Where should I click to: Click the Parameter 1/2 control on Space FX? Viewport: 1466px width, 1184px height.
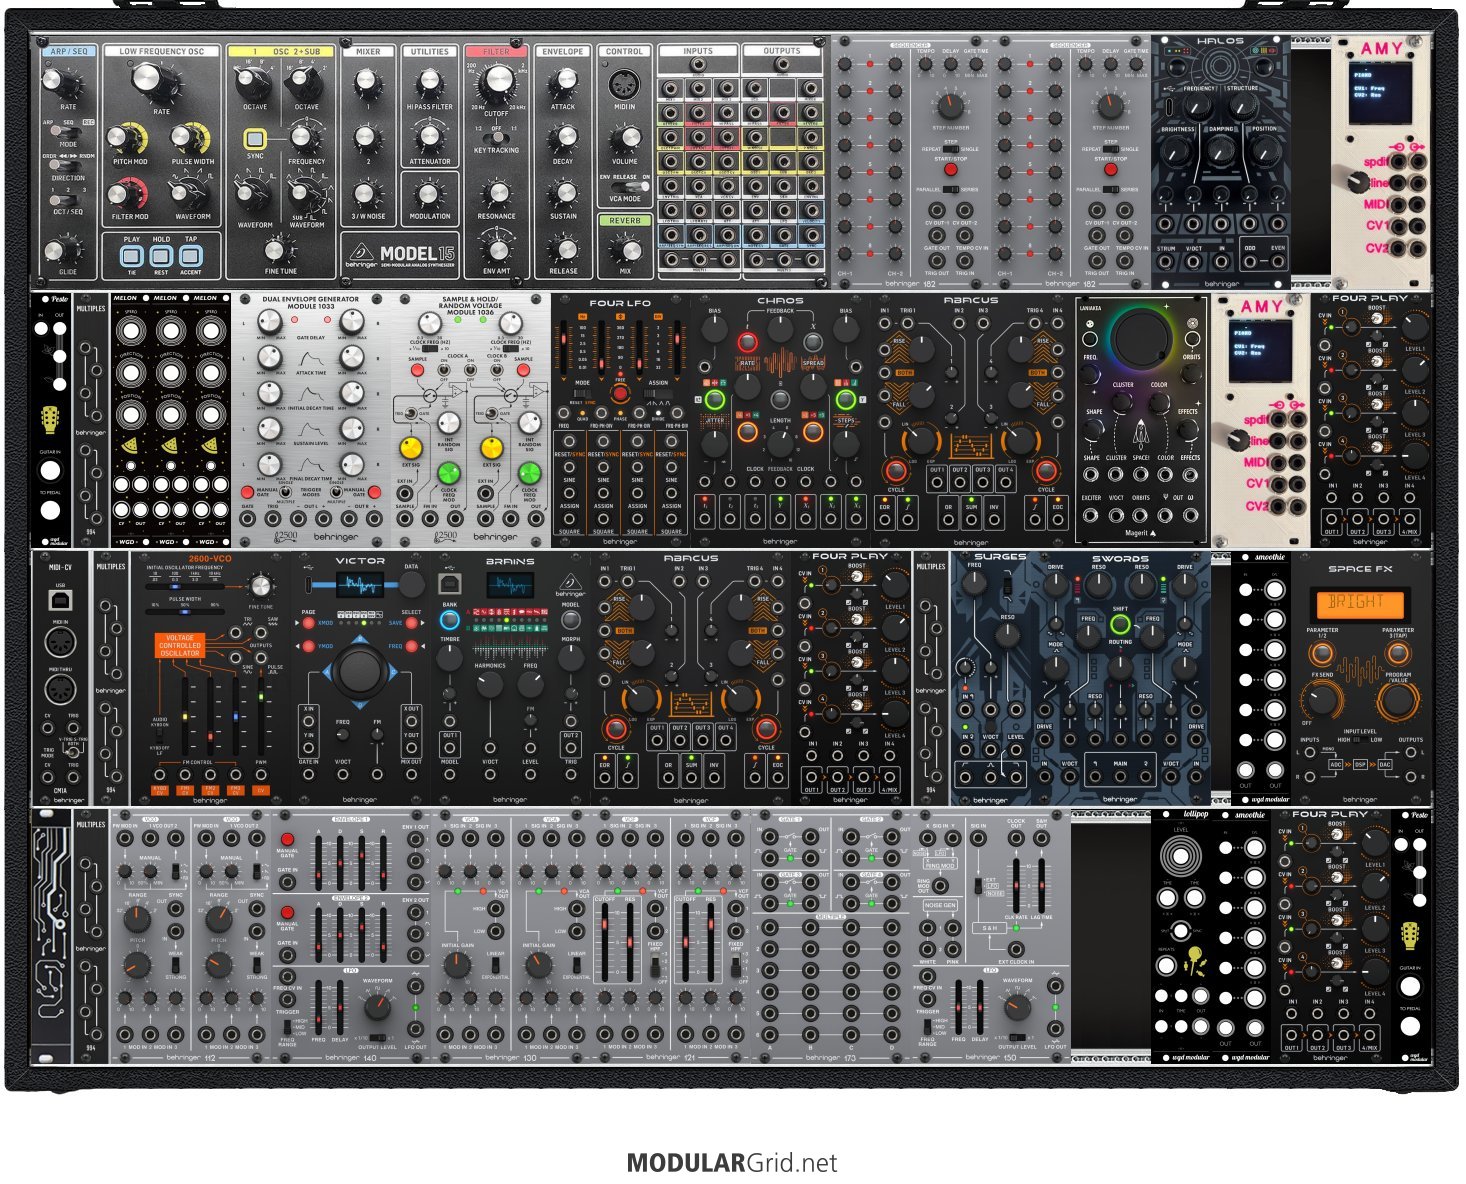tap(1321, 653)
